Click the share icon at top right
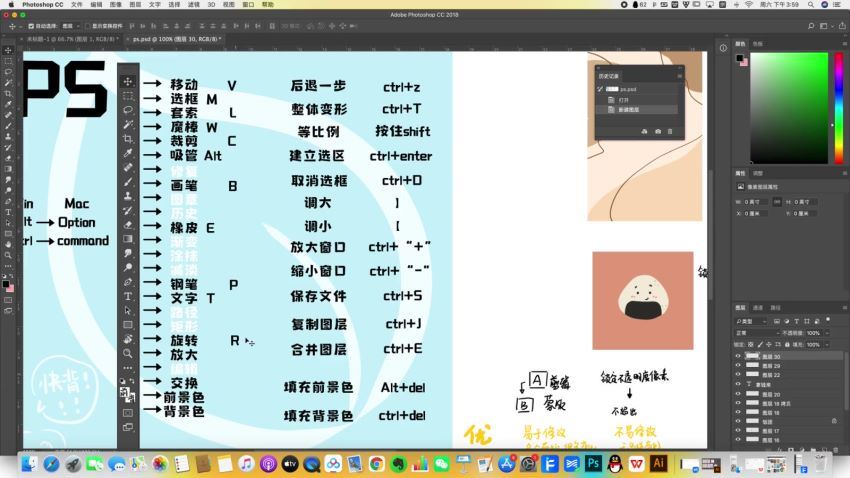The width and height of the screenshot is (850, 478). coord(842,25)
